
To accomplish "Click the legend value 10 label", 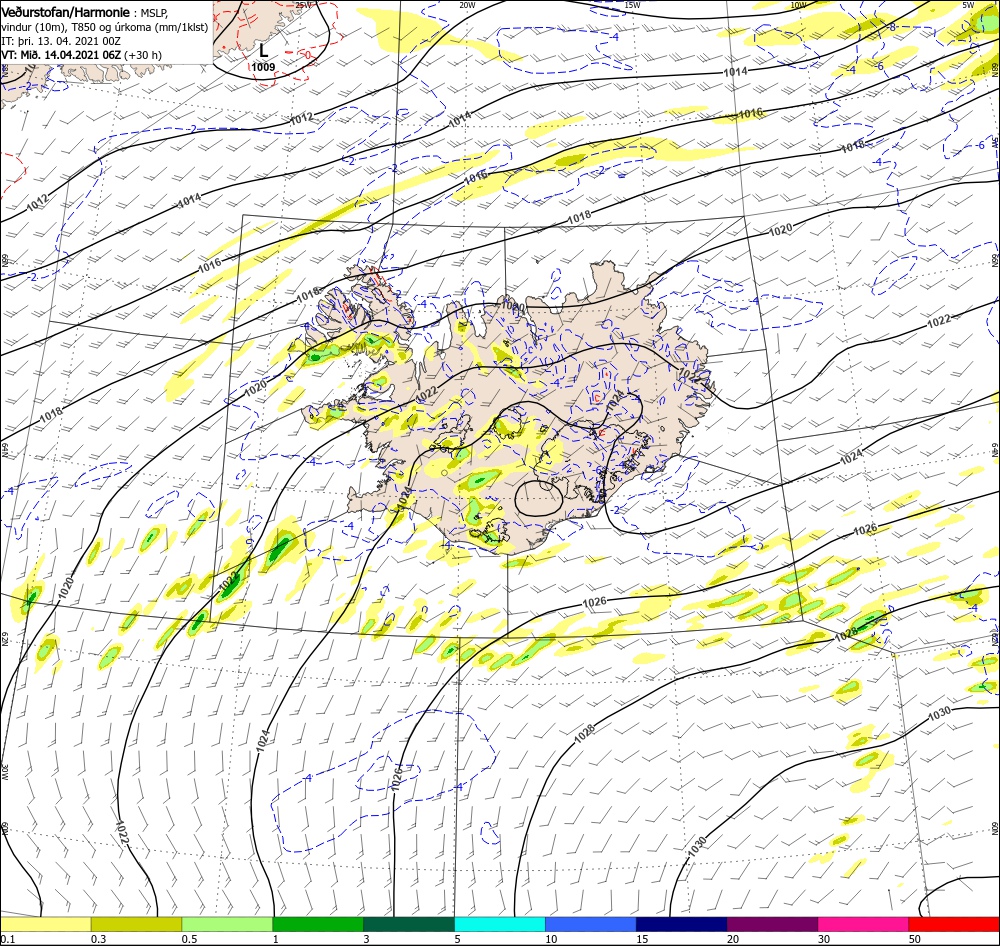I will click(x=551, y=939).
